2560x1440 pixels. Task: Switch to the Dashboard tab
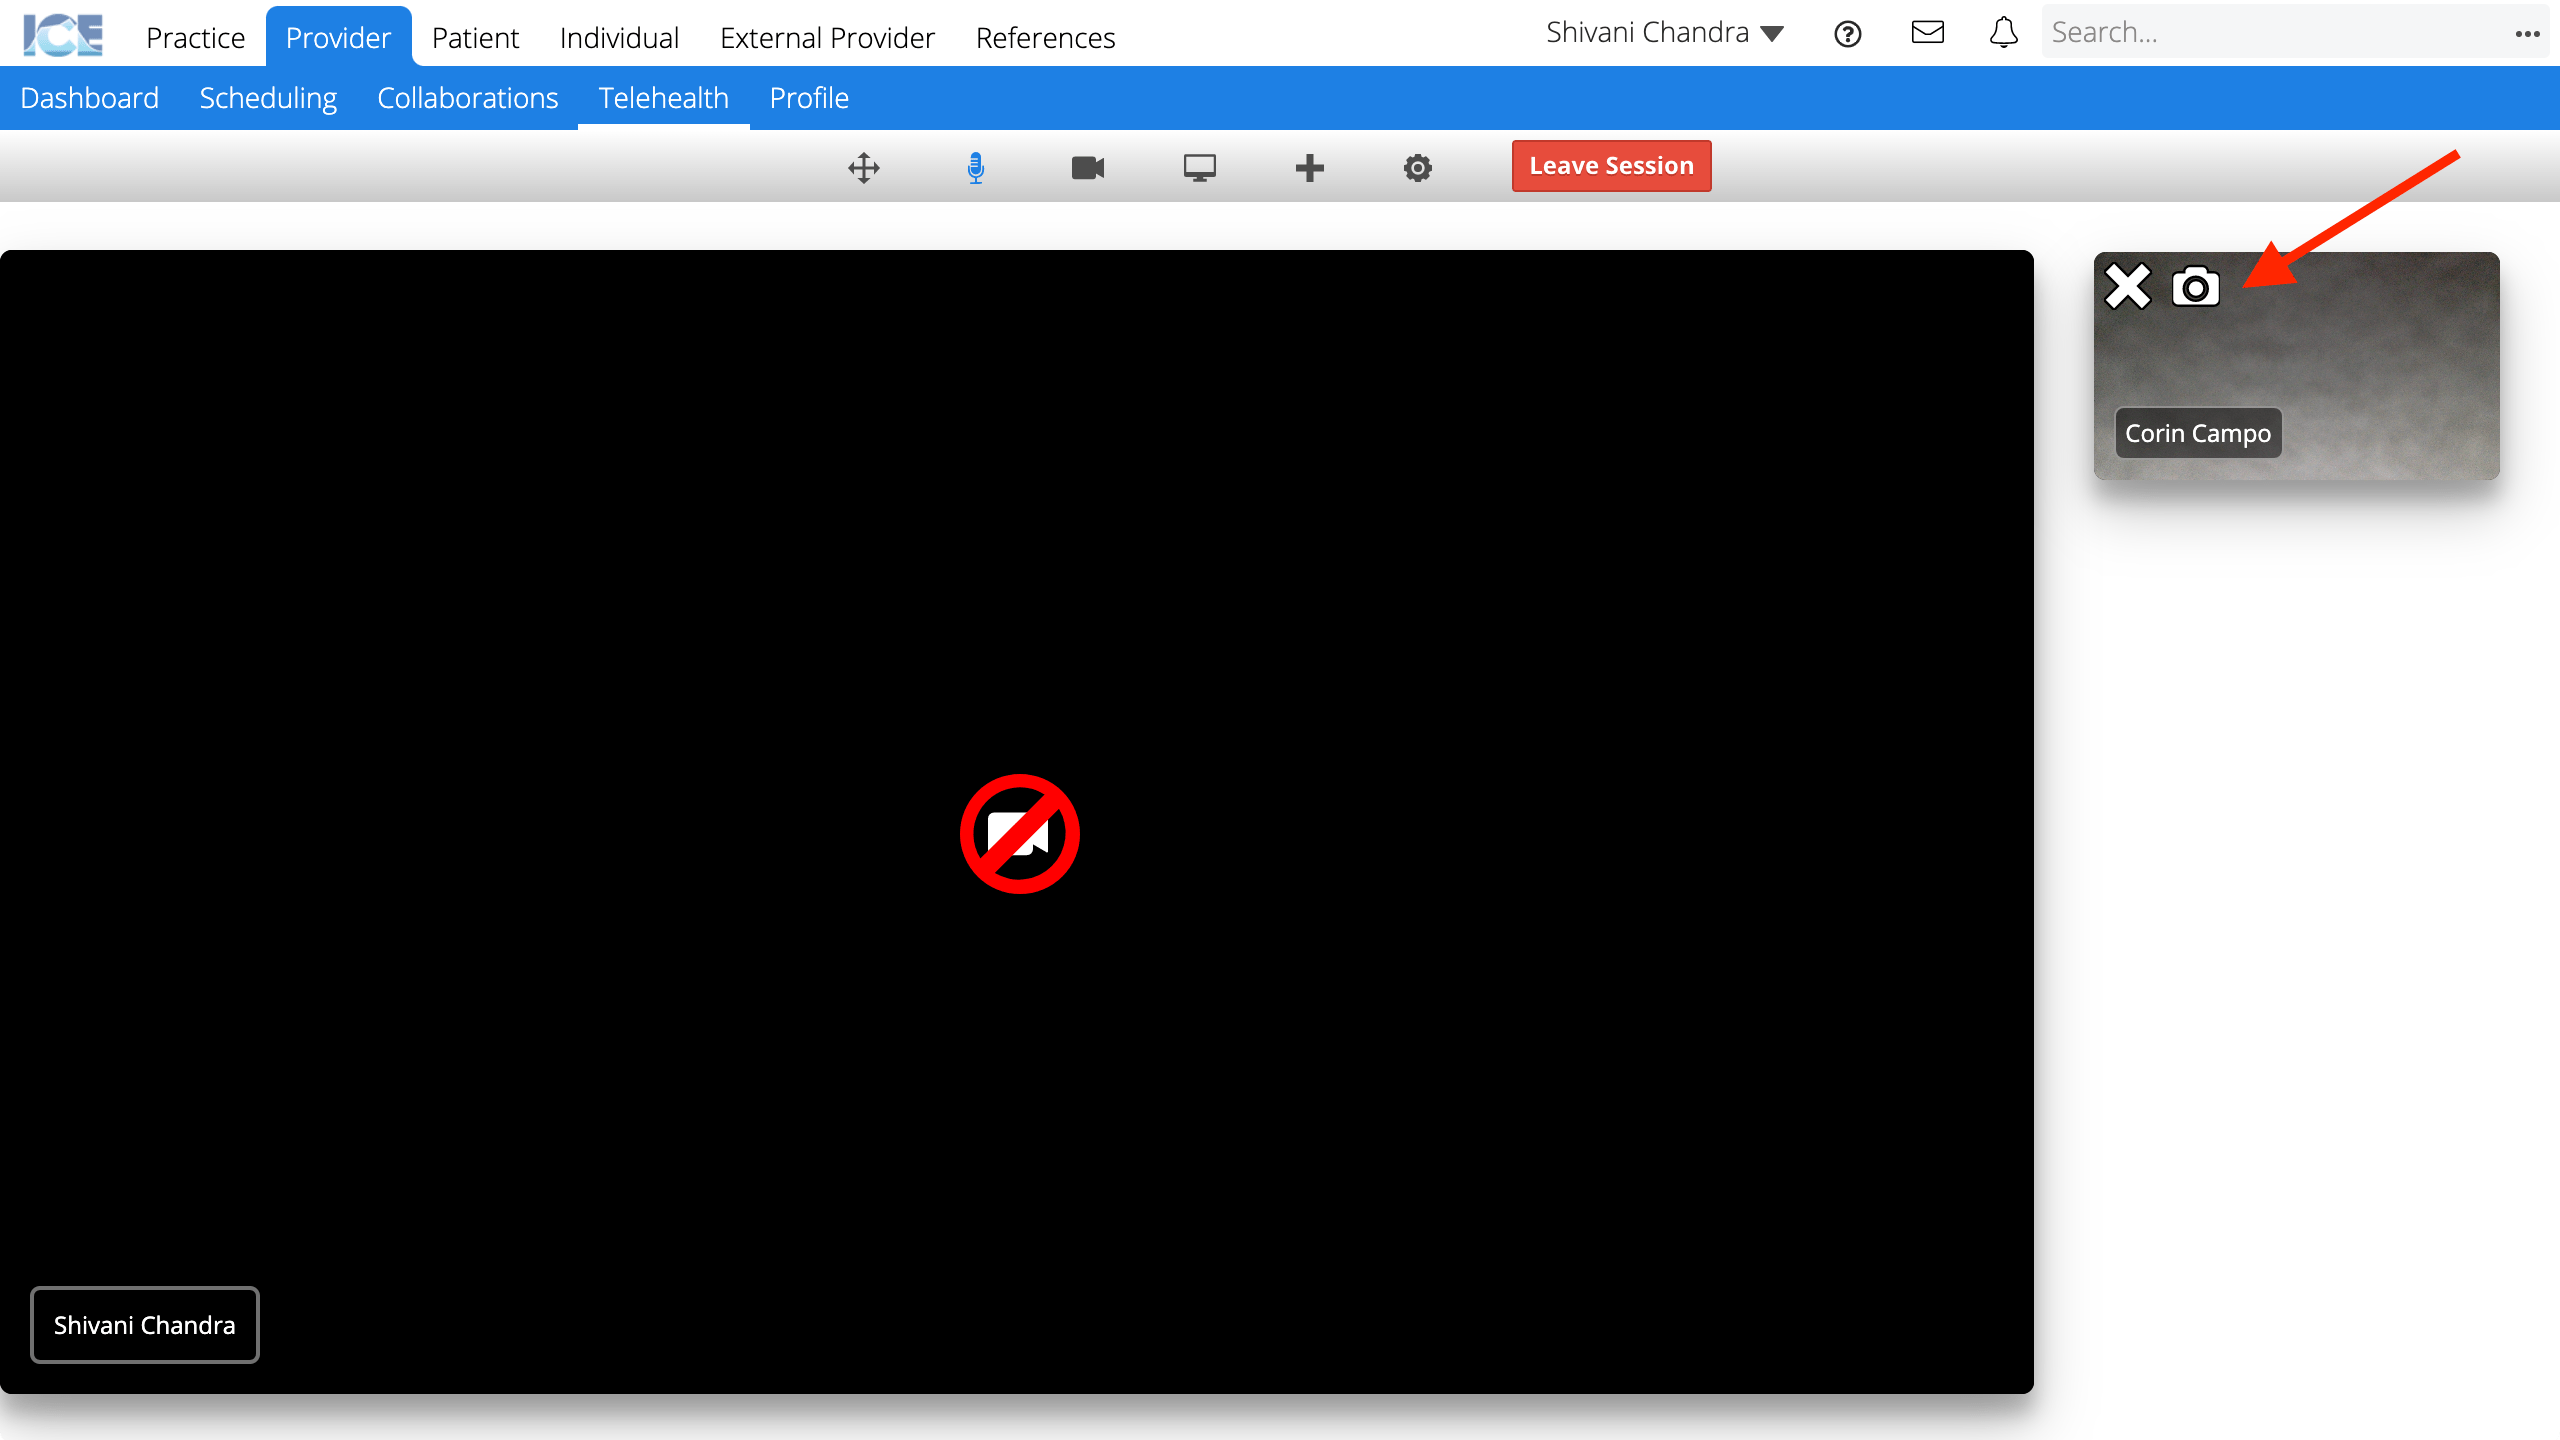88,97
